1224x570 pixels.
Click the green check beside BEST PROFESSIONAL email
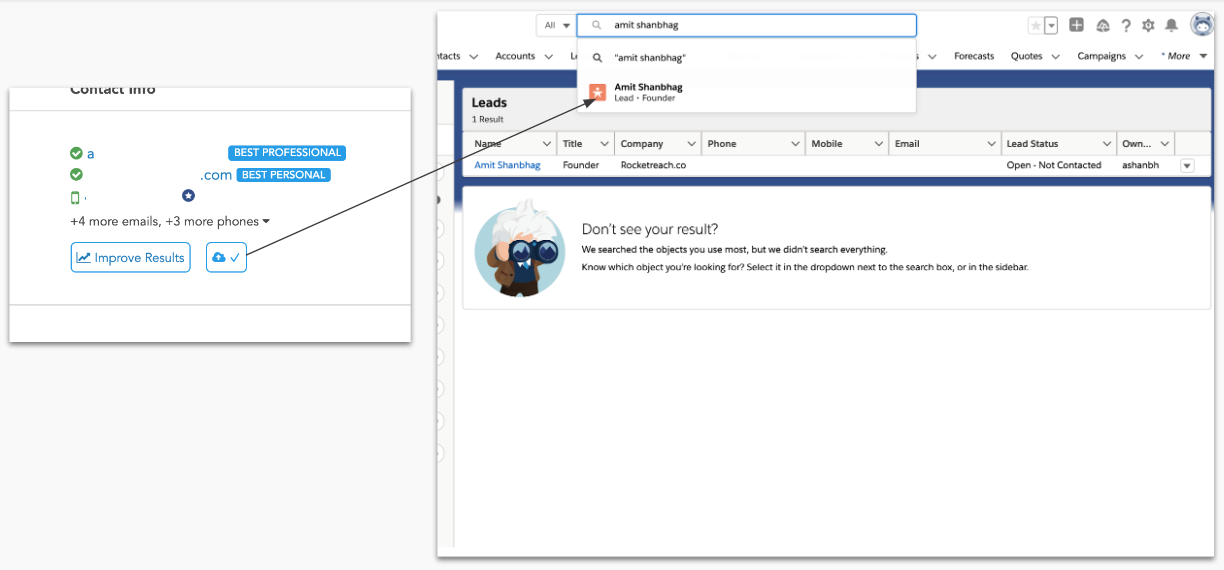pos(76,153)
